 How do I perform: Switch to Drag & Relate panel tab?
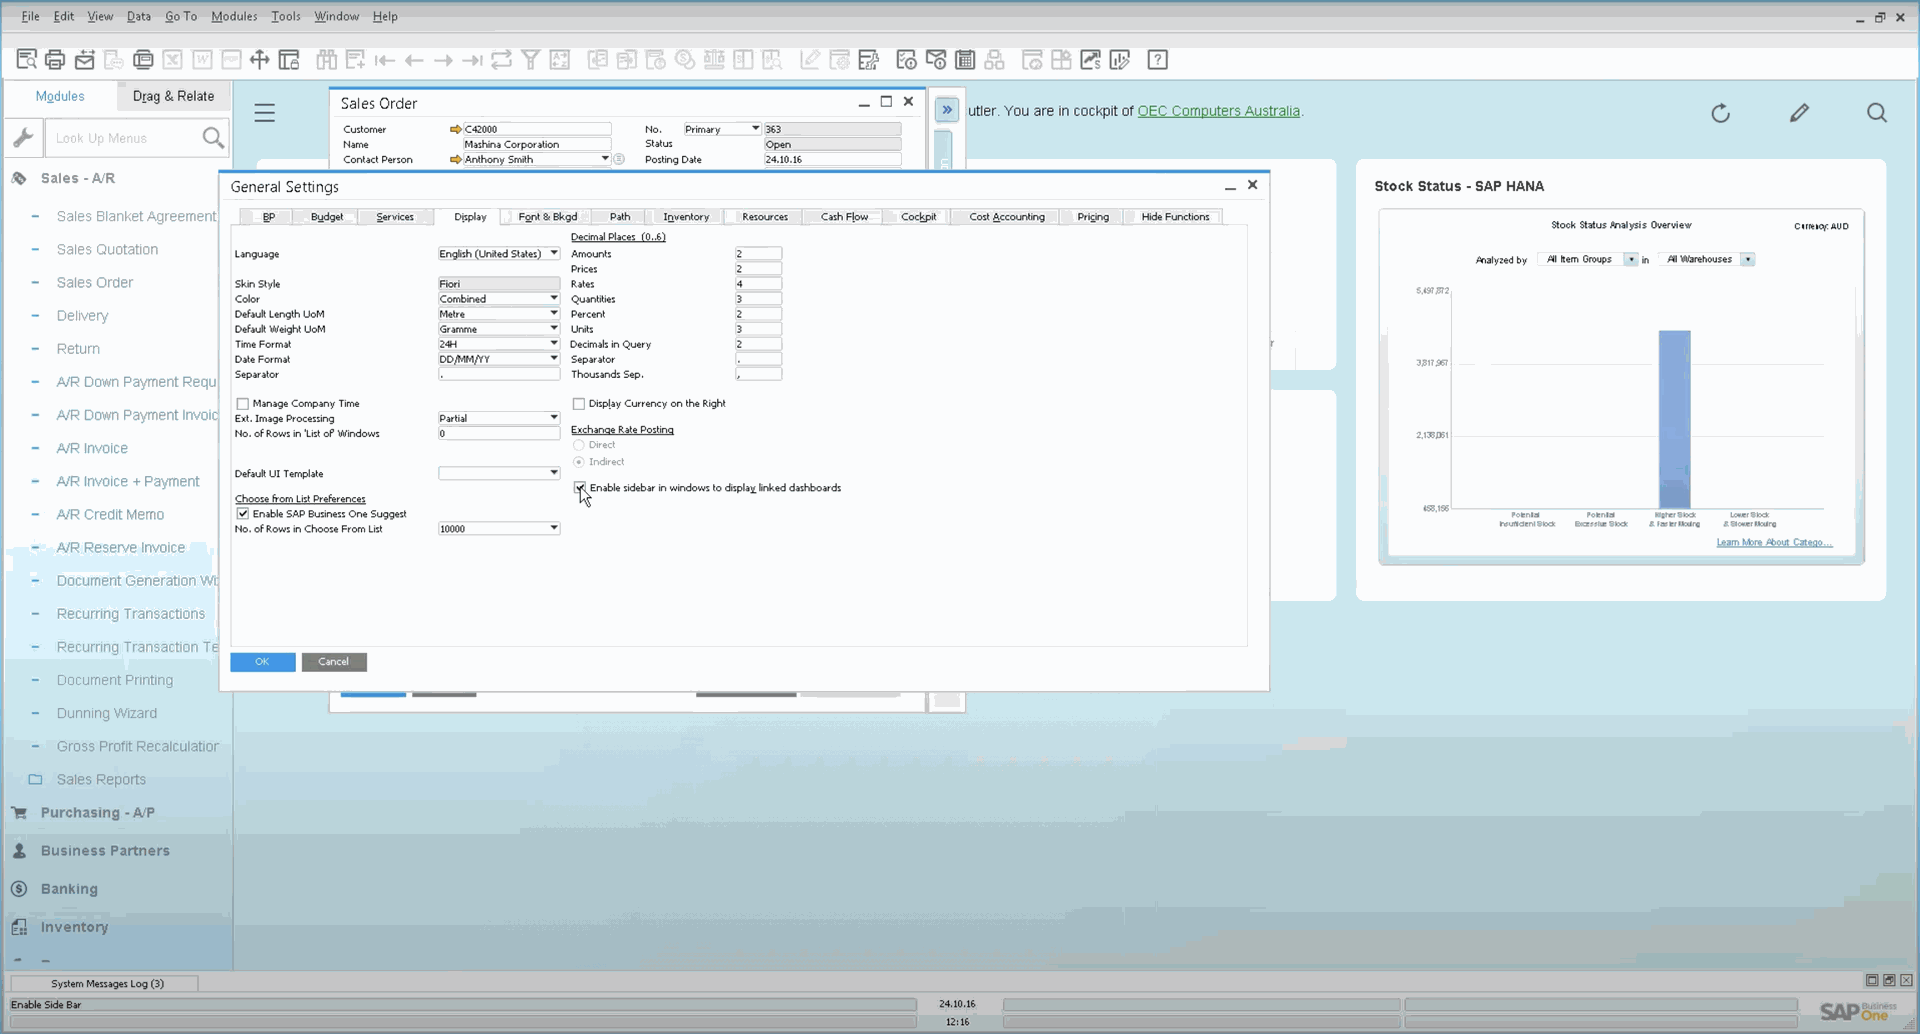coord(173,96)
